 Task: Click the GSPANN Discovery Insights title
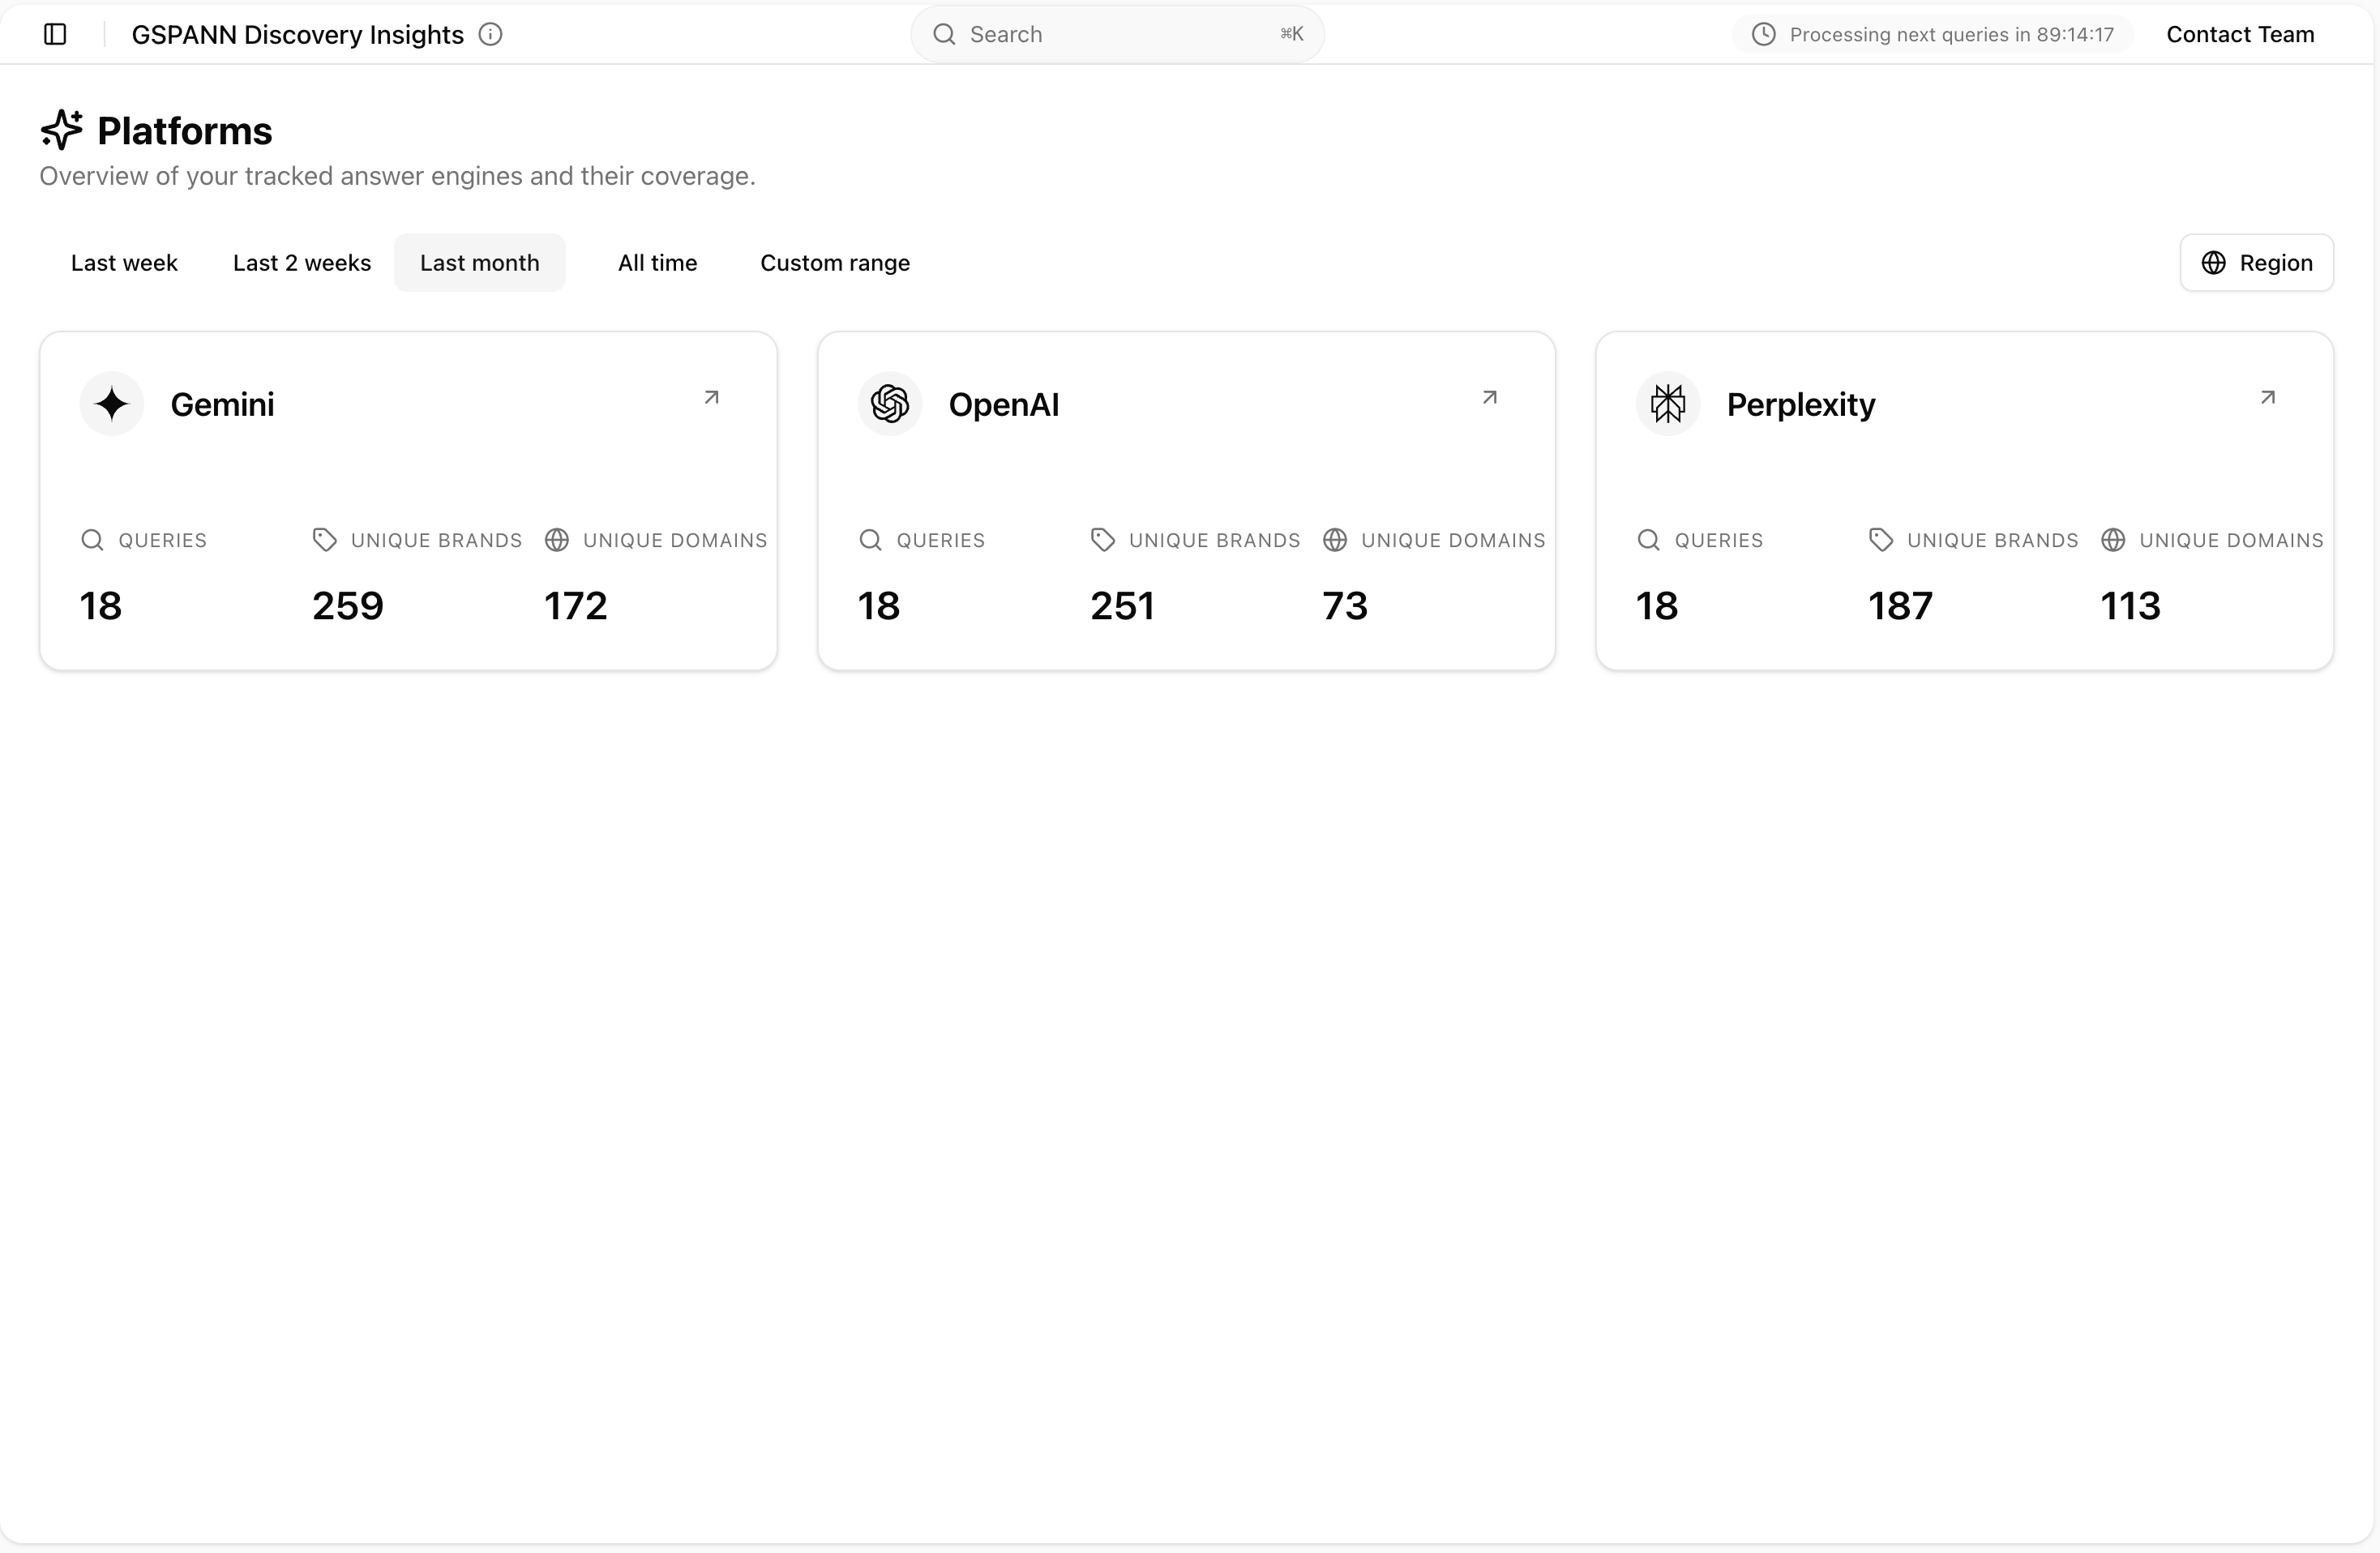tap(298, 34)
